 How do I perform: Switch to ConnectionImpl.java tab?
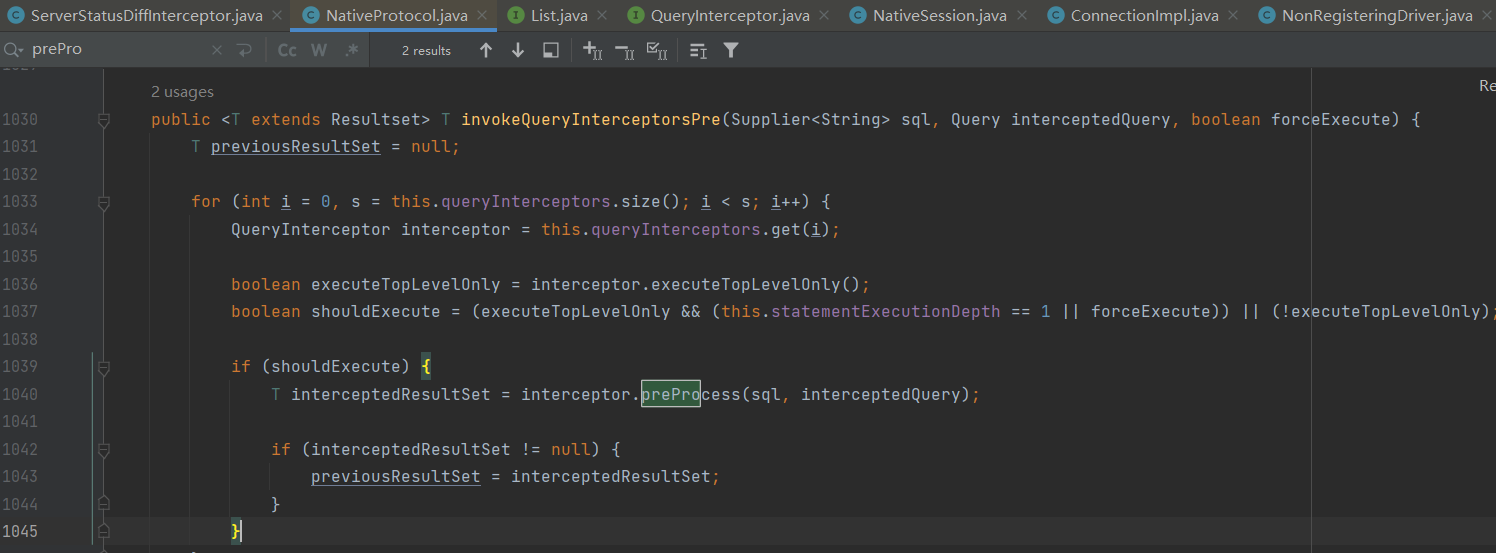[1144, 16]
